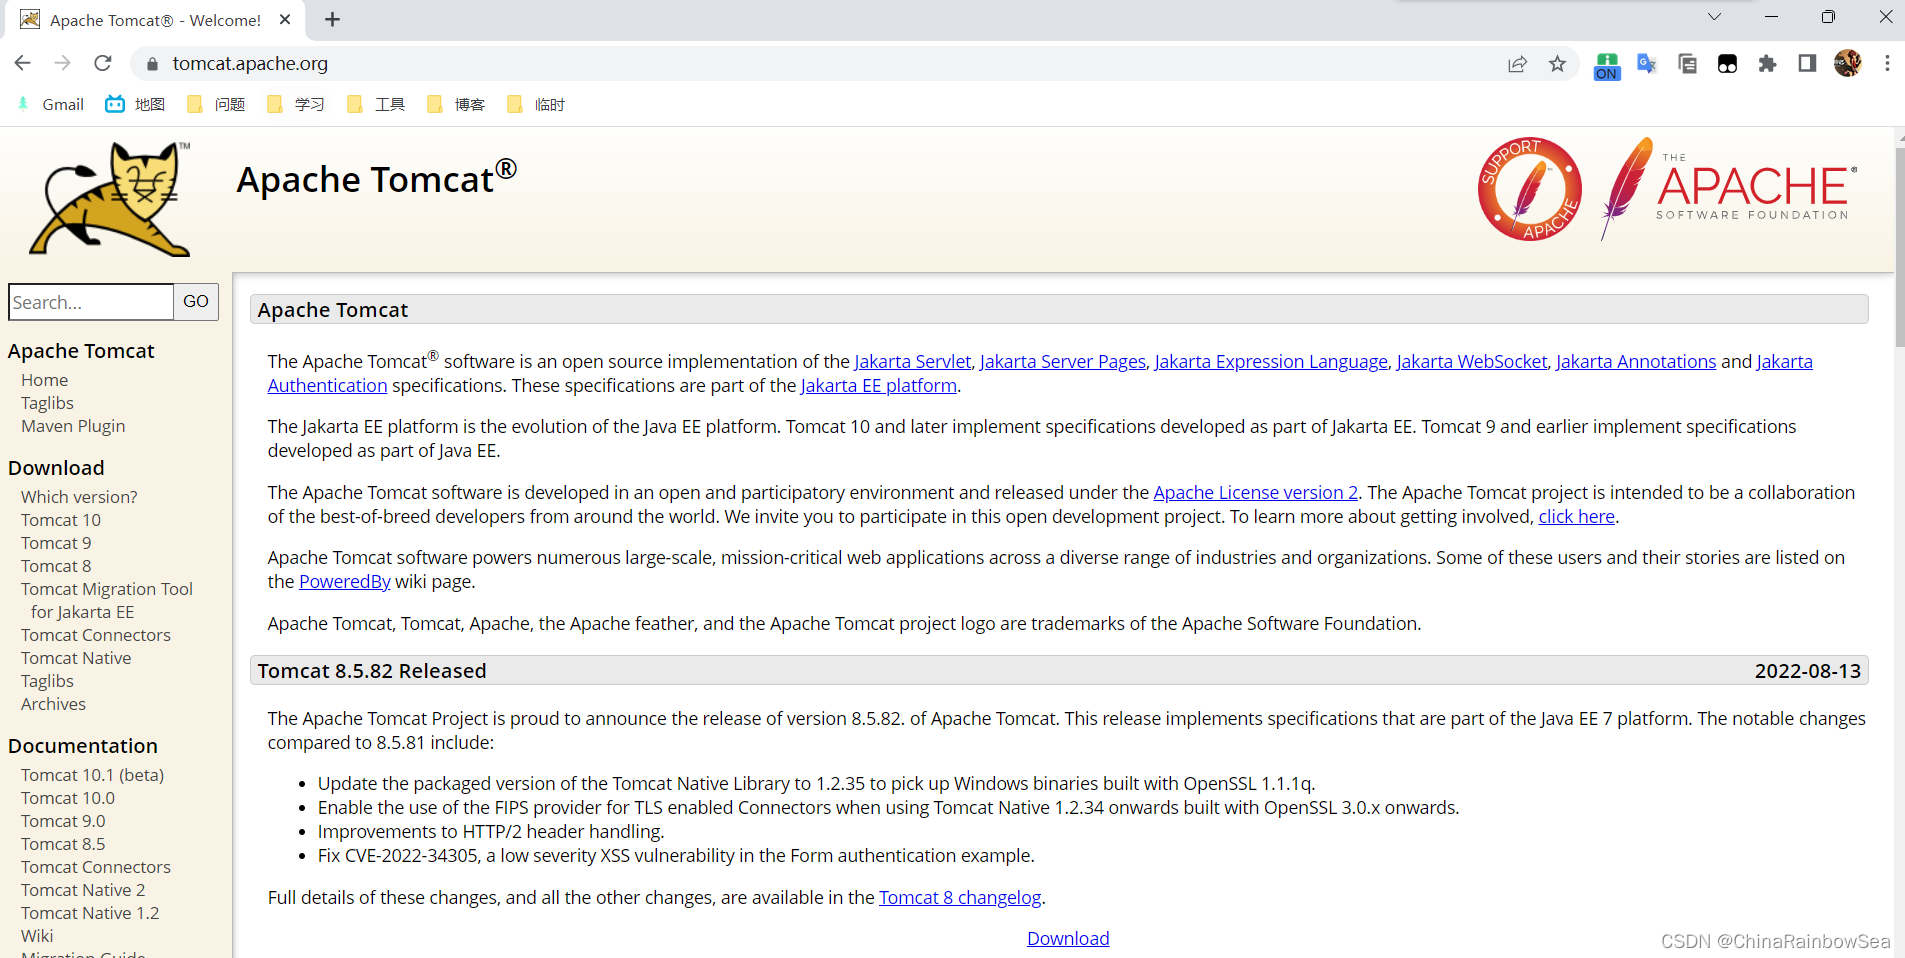Click the vertical page scrollbar thumb
Image resolution: width=1905 pixels, height=958 pixels.
[1899, 246]
